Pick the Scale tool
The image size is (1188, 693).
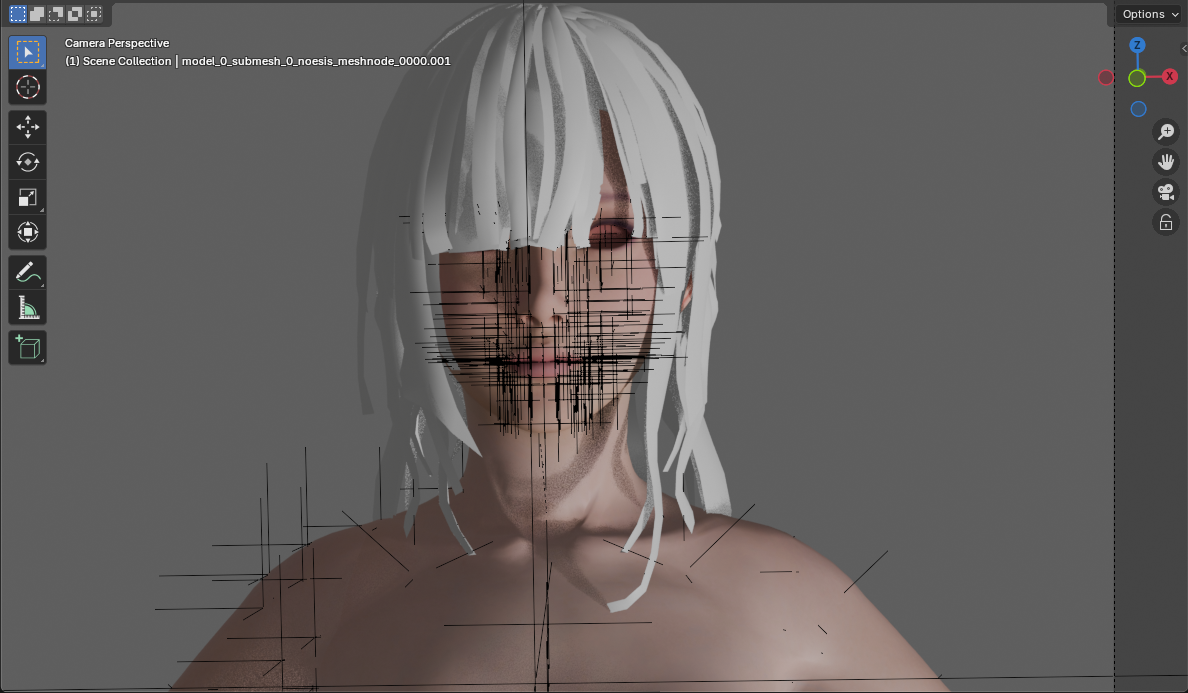point(27,197)
